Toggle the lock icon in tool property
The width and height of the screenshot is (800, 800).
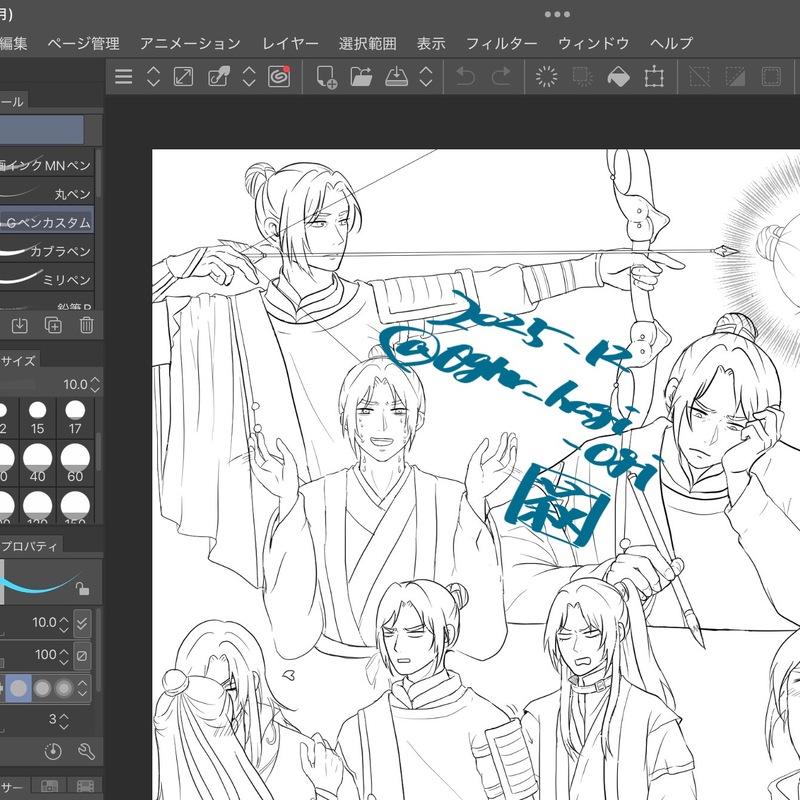coord(83,590)
